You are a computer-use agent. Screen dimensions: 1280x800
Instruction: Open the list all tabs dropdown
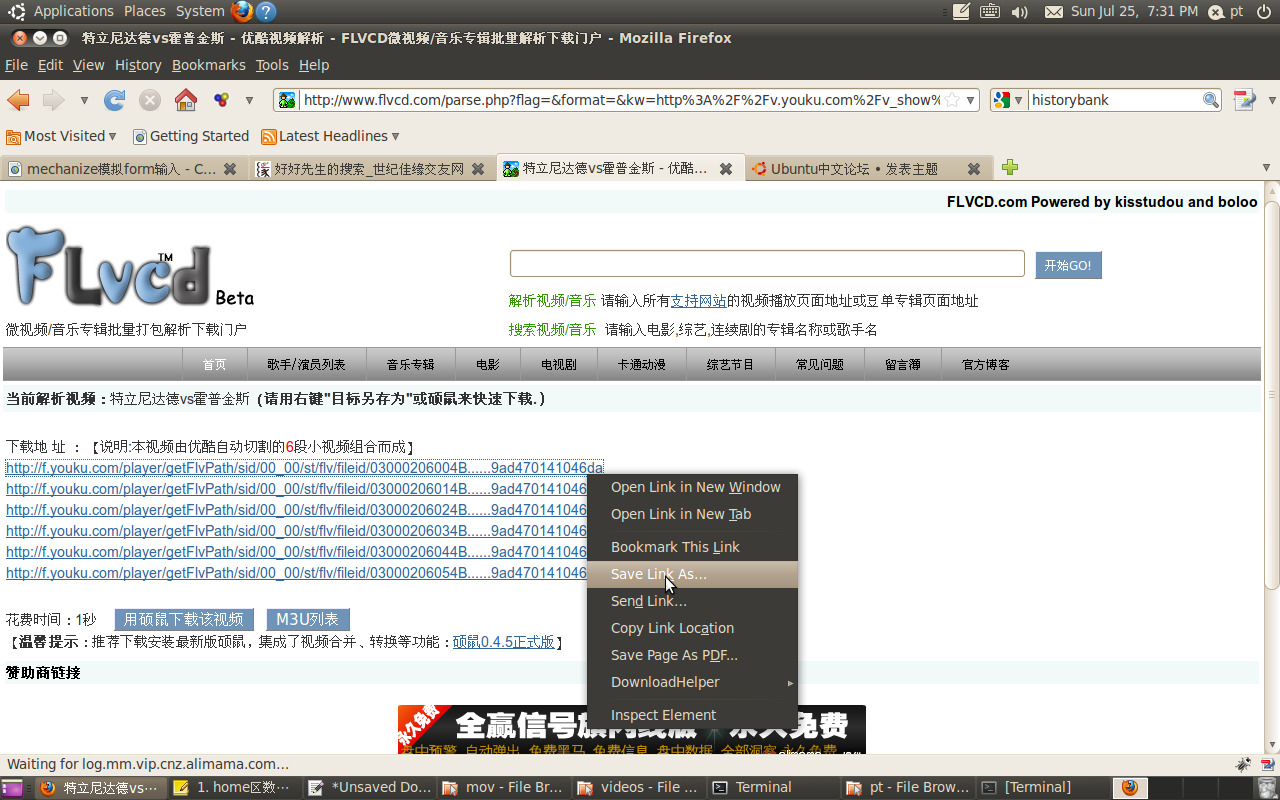click(x=1266, y=168)
